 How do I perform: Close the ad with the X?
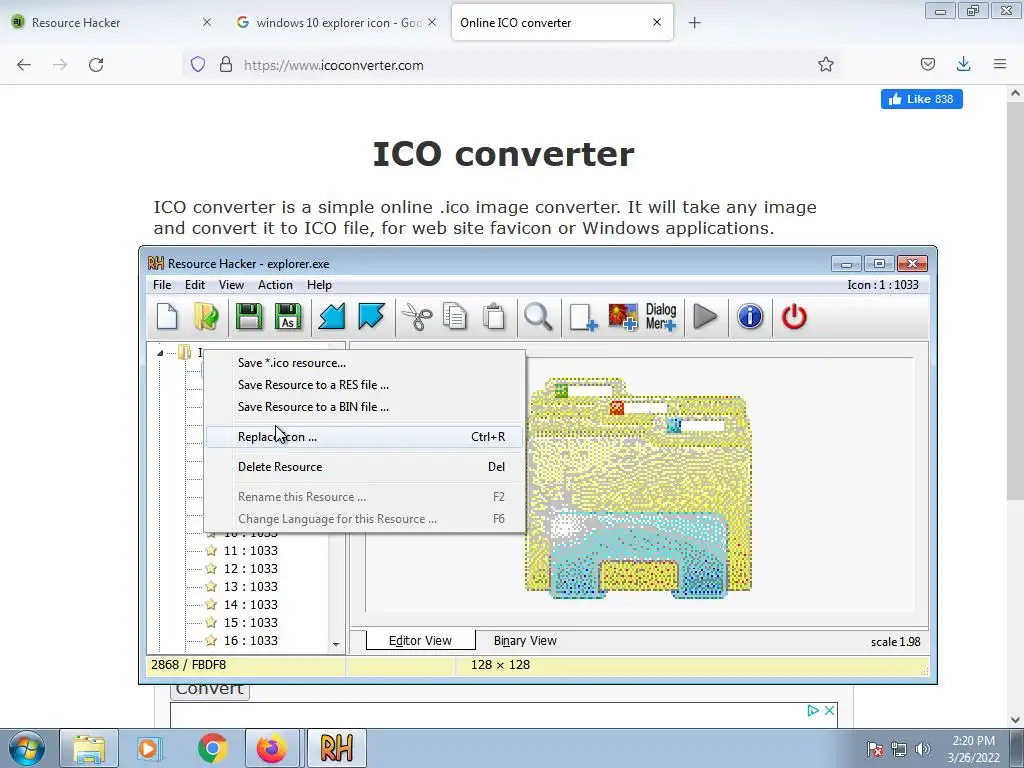coord(829,711)
